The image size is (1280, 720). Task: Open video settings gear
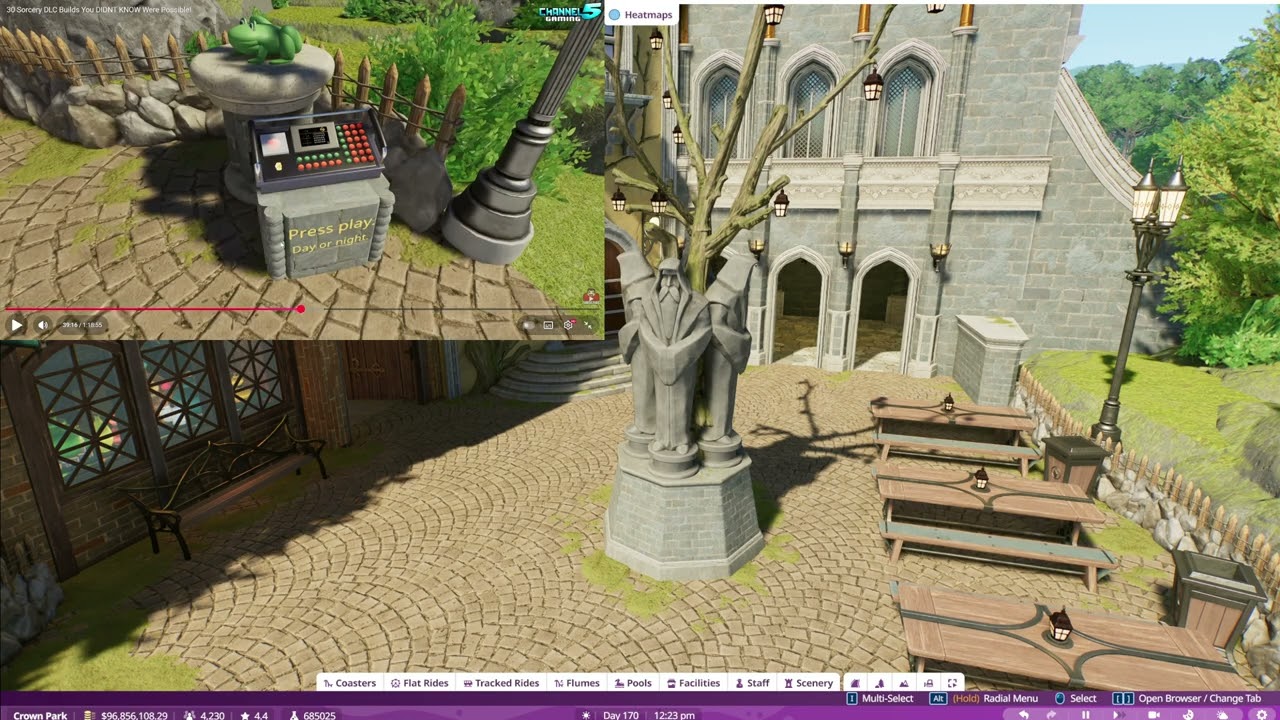568,325
